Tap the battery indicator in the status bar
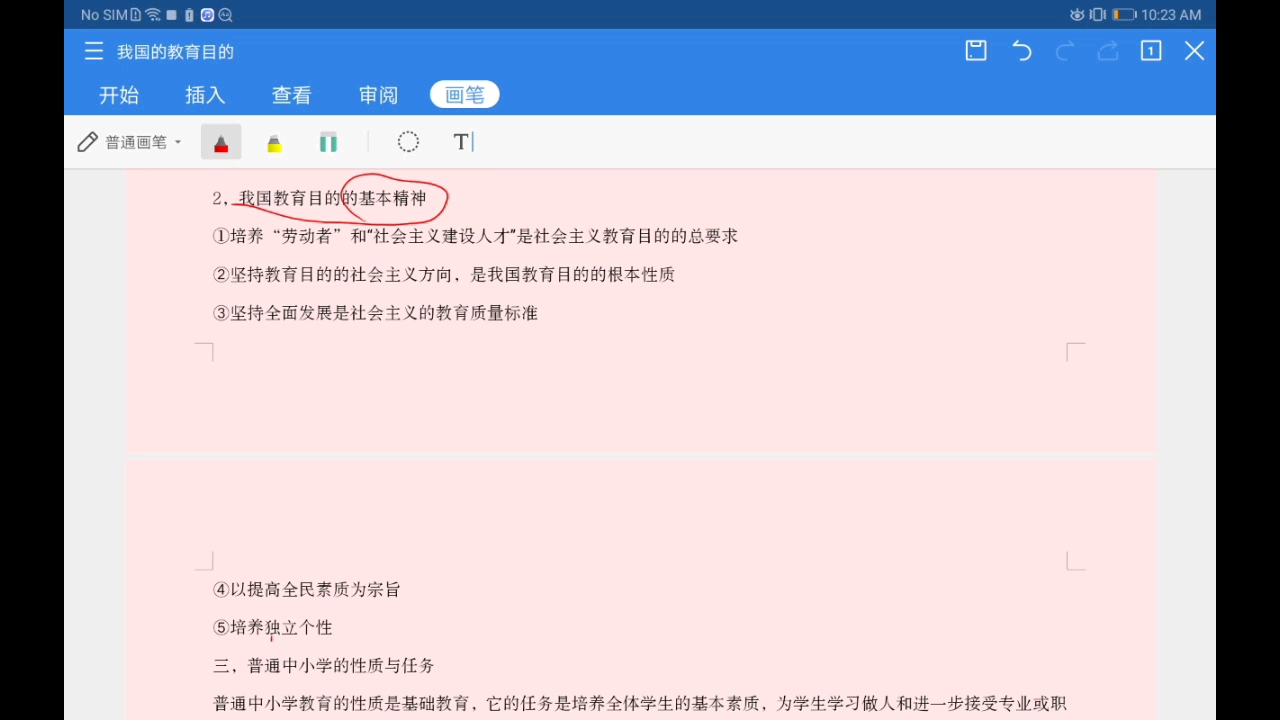1280x720 pixels. pos(1122,14)
